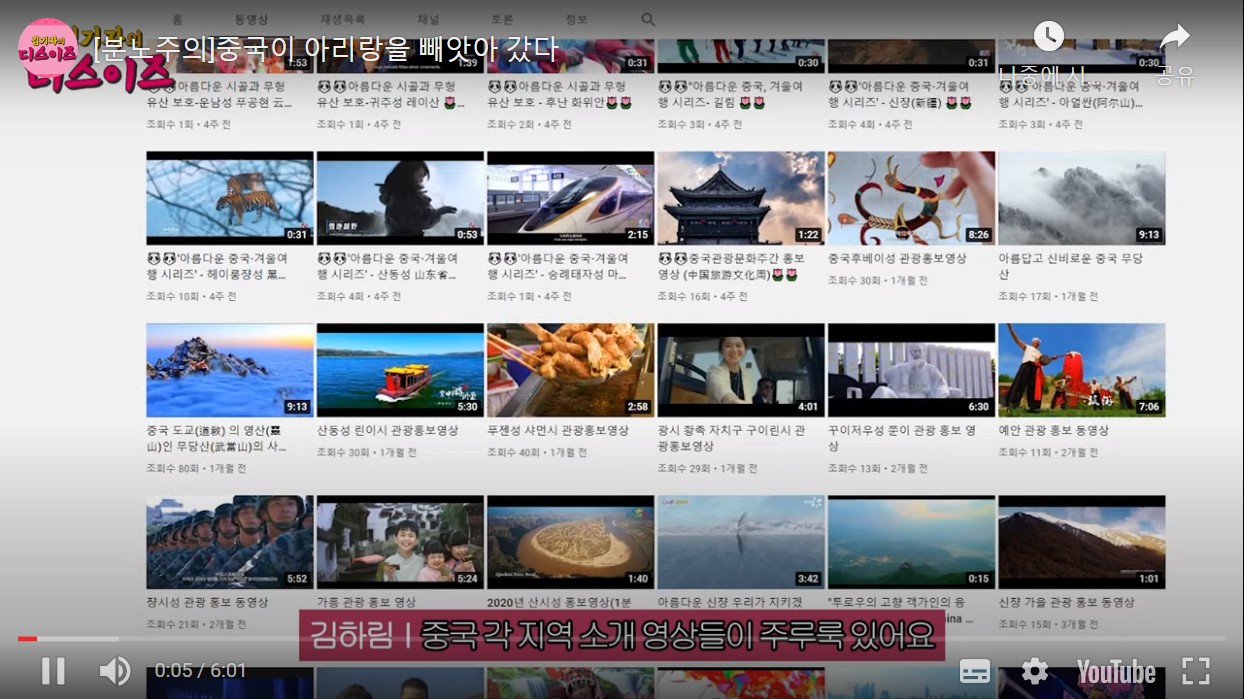Open the river bend aerial thumbnail

(x=570, y=542)
